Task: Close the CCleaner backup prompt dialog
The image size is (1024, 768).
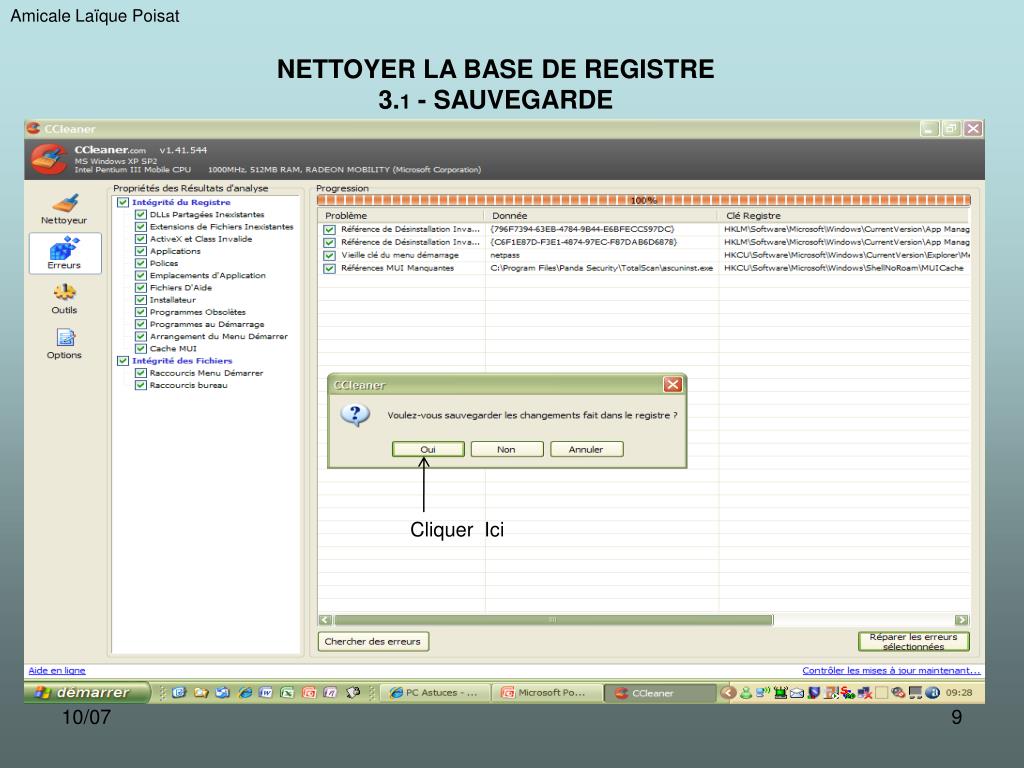Action: click(x=673, y=385)
